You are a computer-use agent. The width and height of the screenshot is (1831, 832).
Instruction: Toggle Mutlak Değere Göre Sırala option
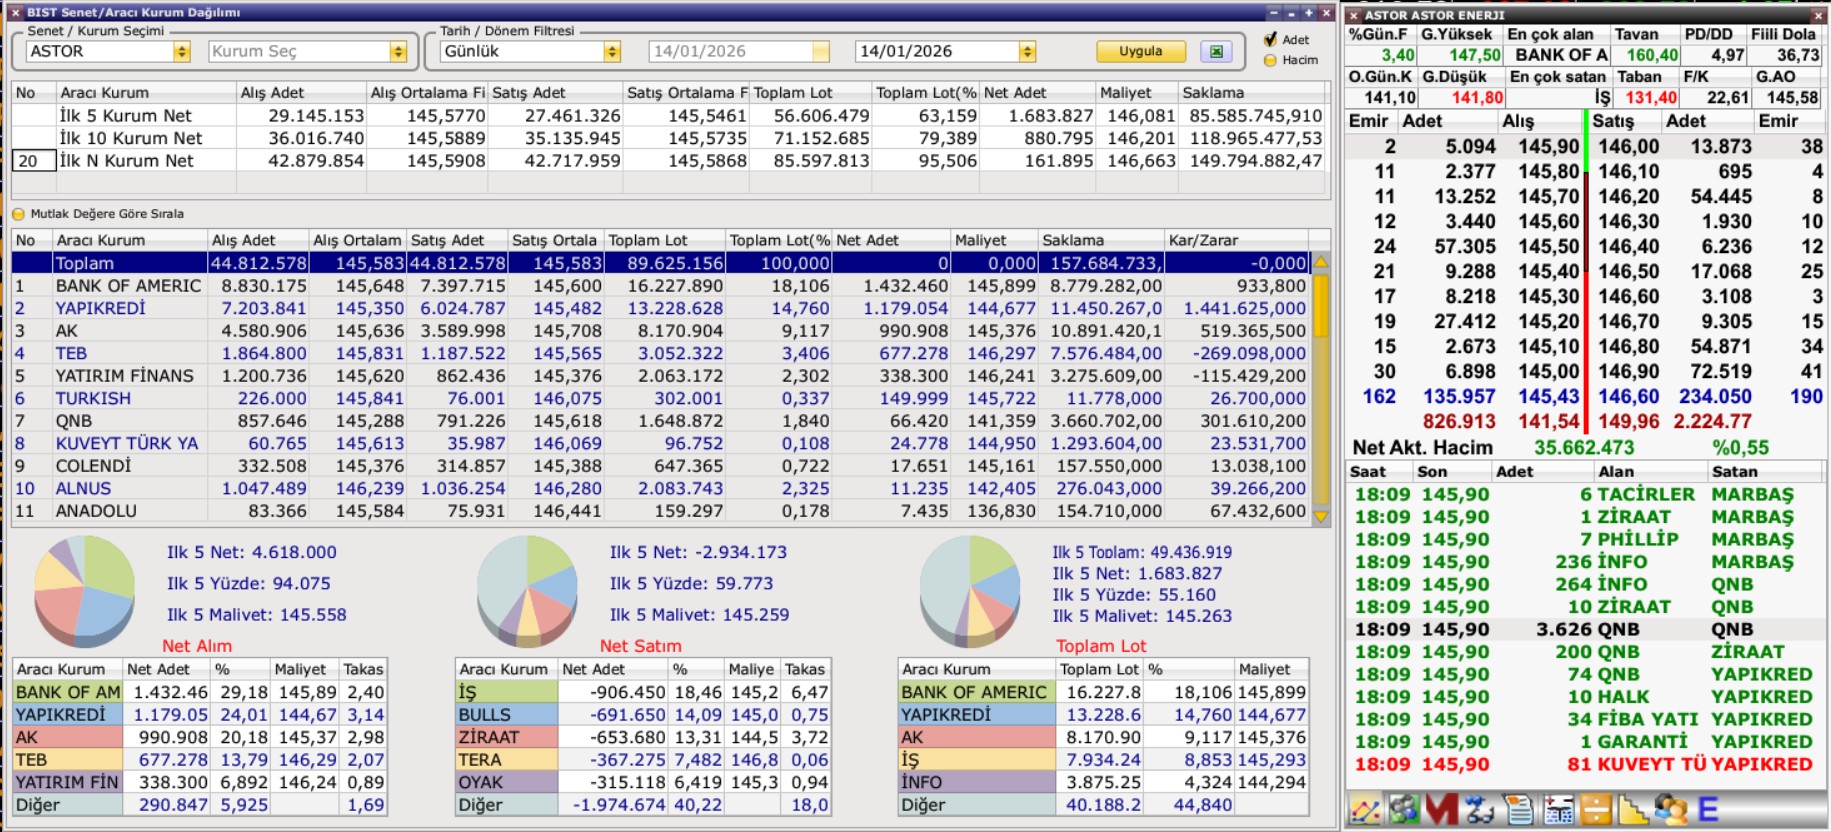(18, 214)
